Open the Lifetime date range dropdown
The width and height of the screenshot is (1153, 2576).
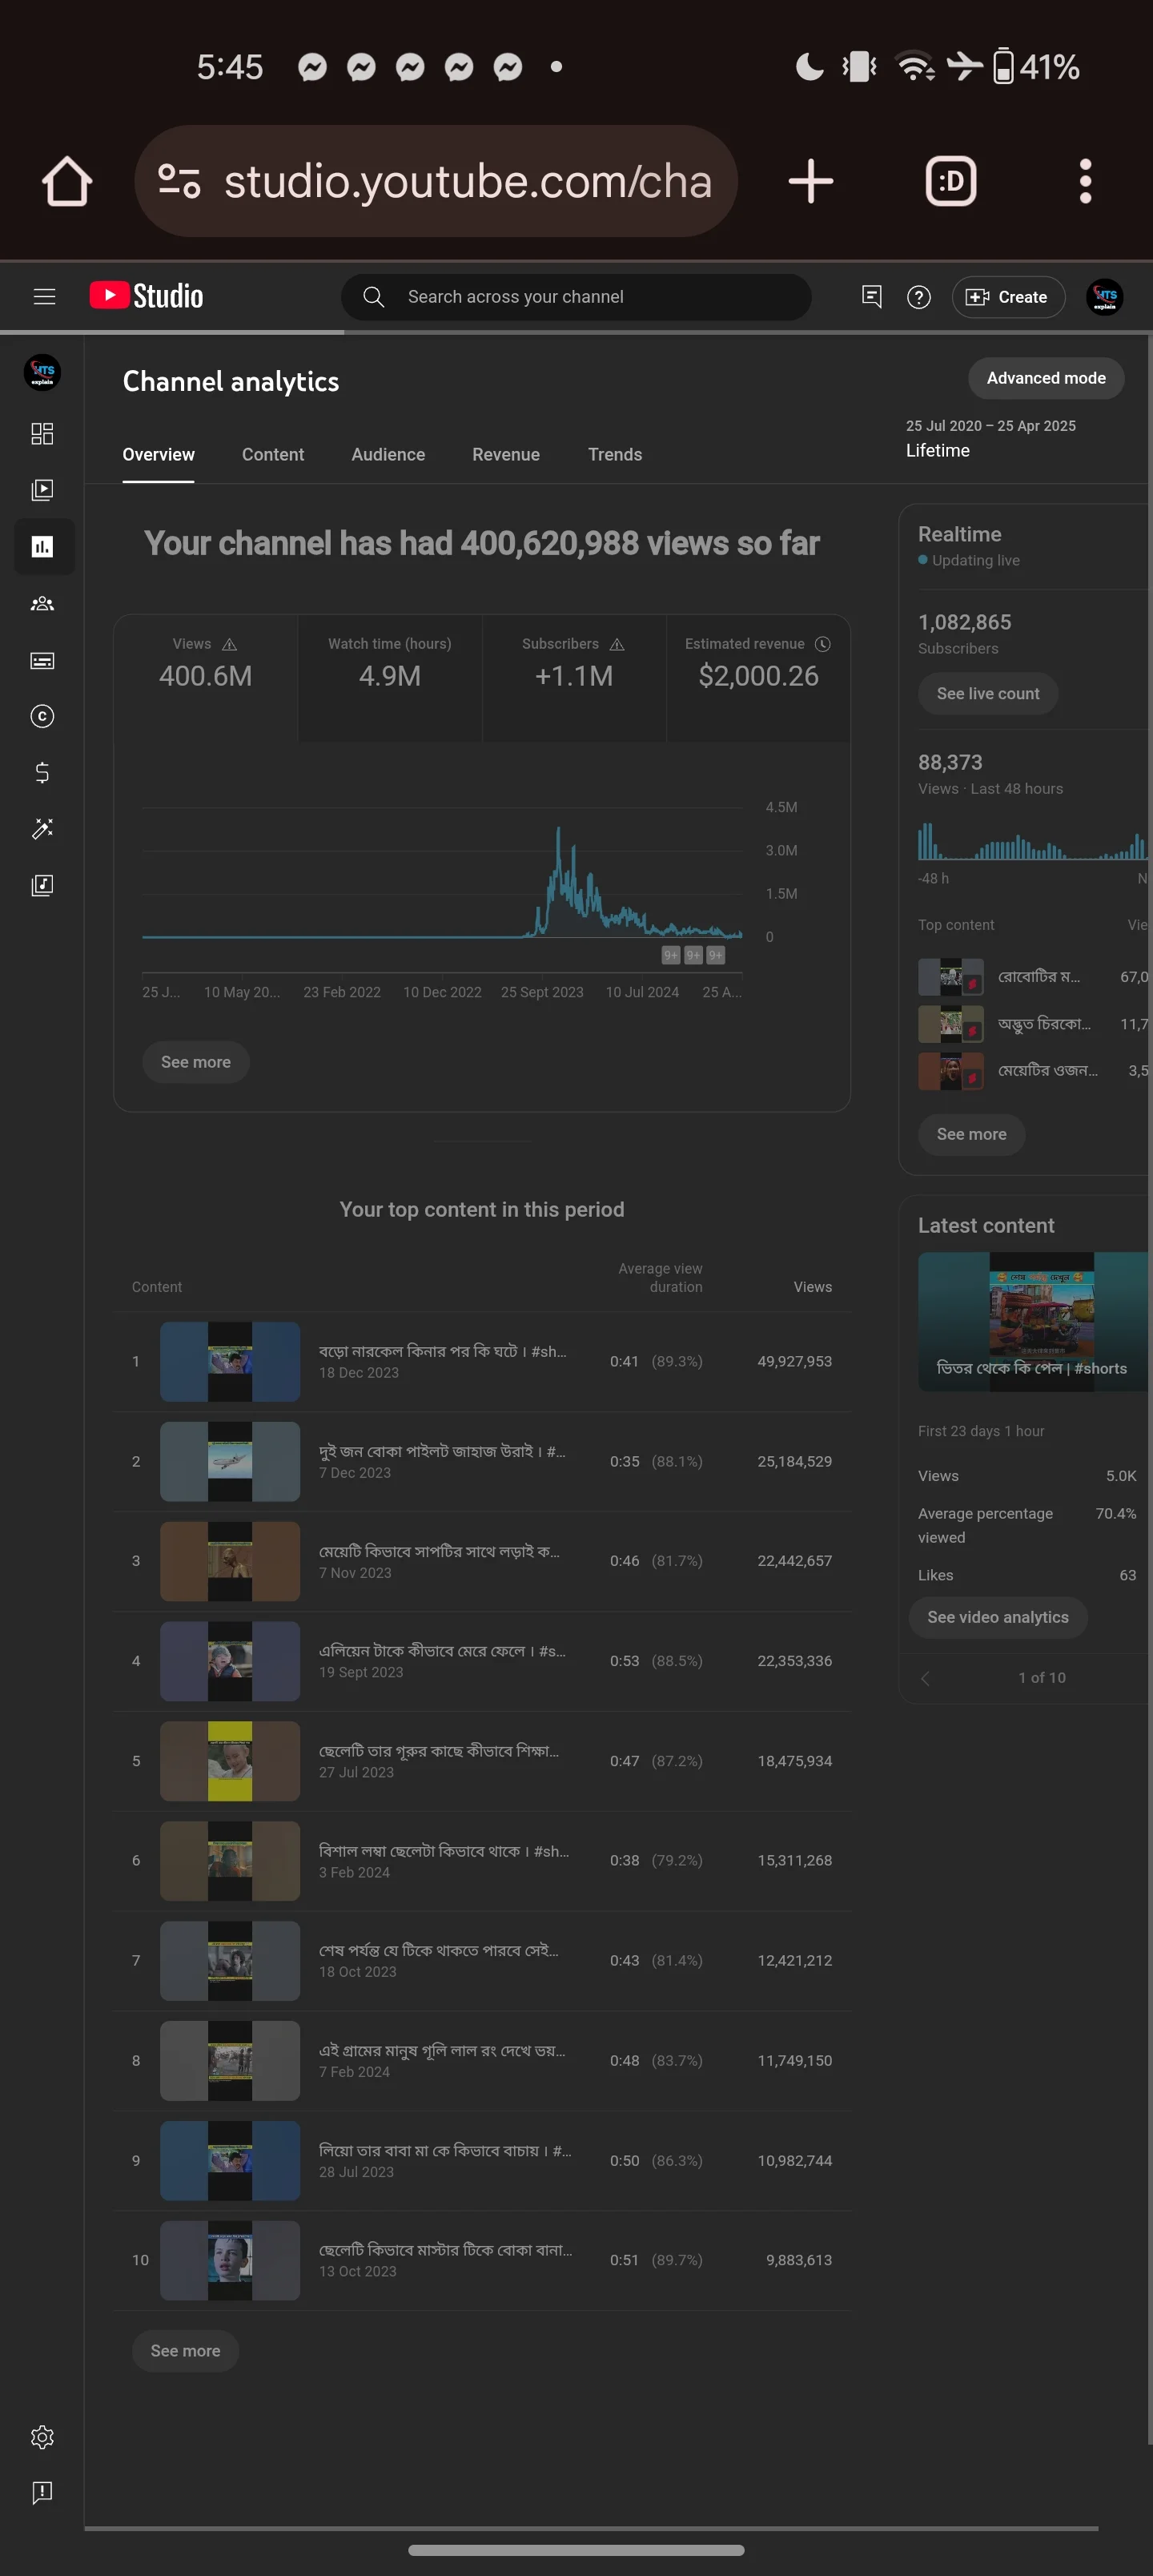click(1020, 438)
